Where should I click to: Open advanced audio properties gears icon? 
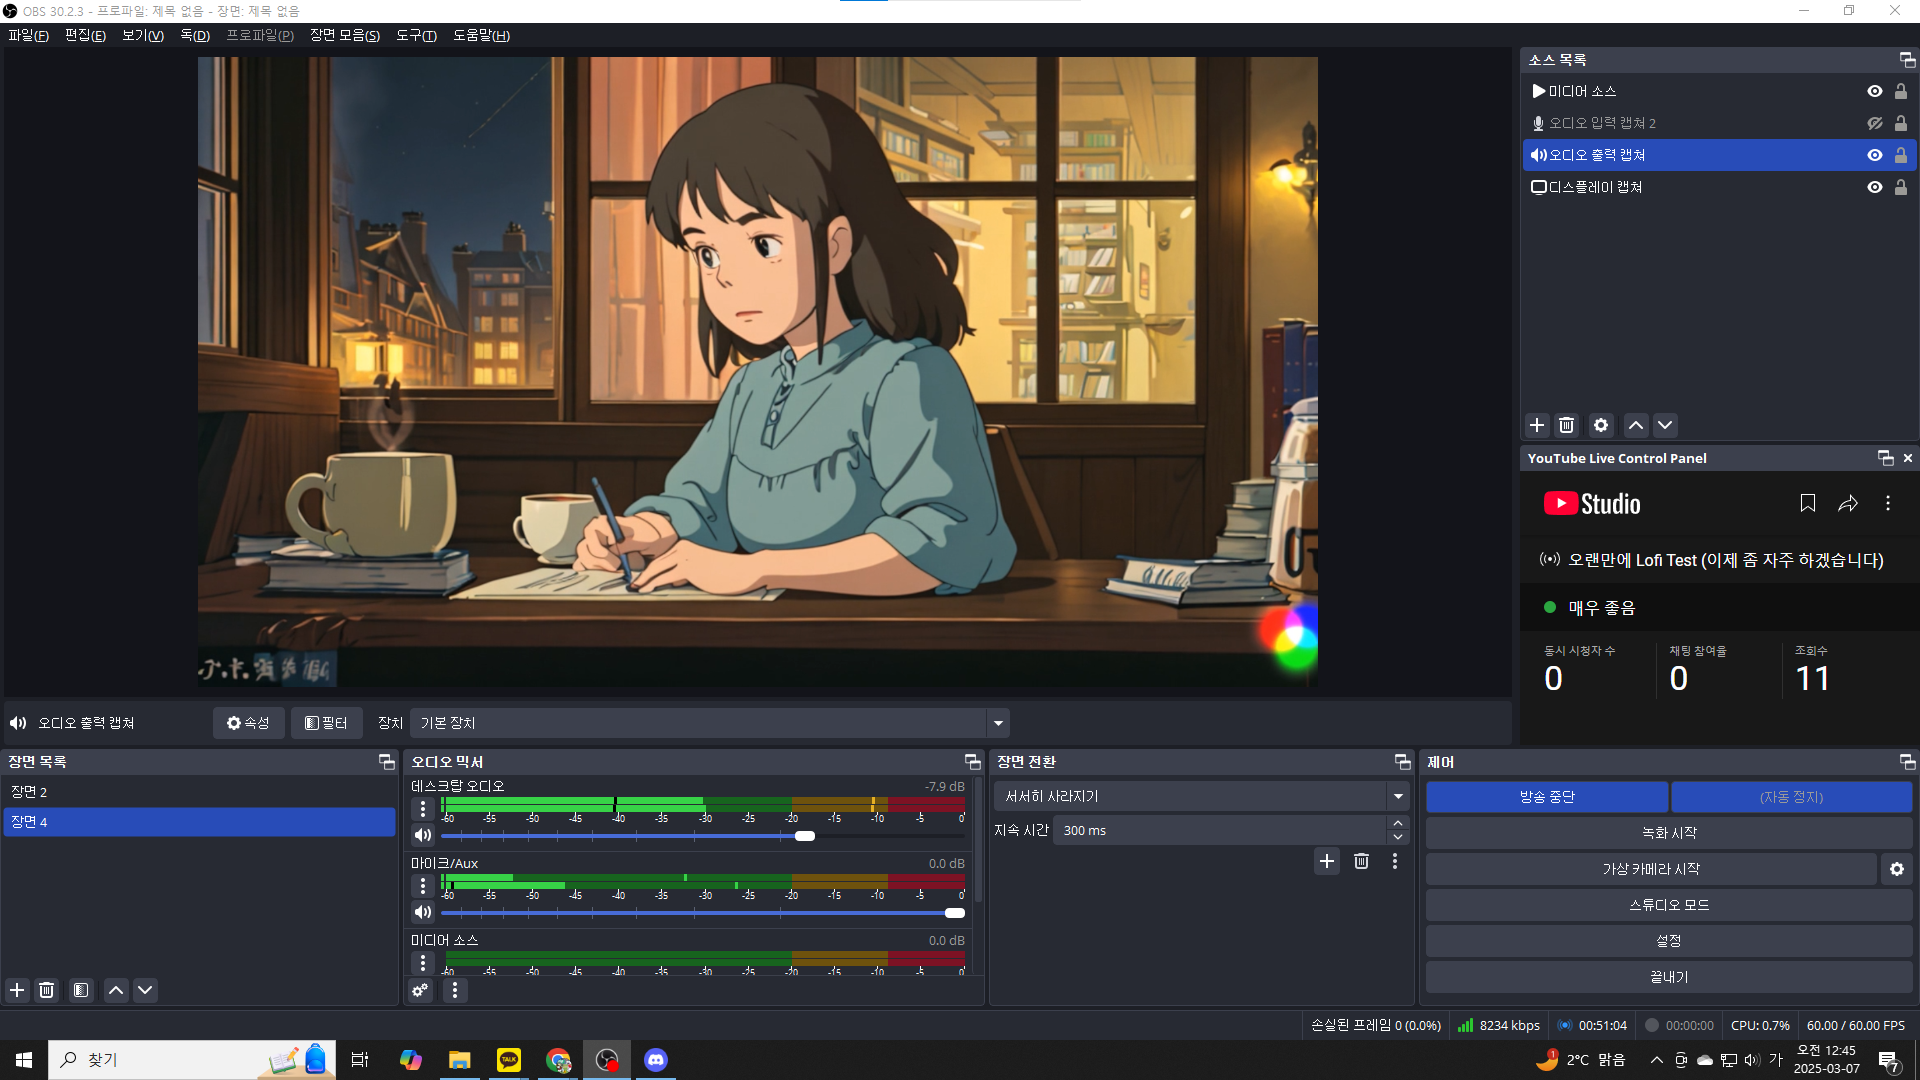[x=420, y=990]
